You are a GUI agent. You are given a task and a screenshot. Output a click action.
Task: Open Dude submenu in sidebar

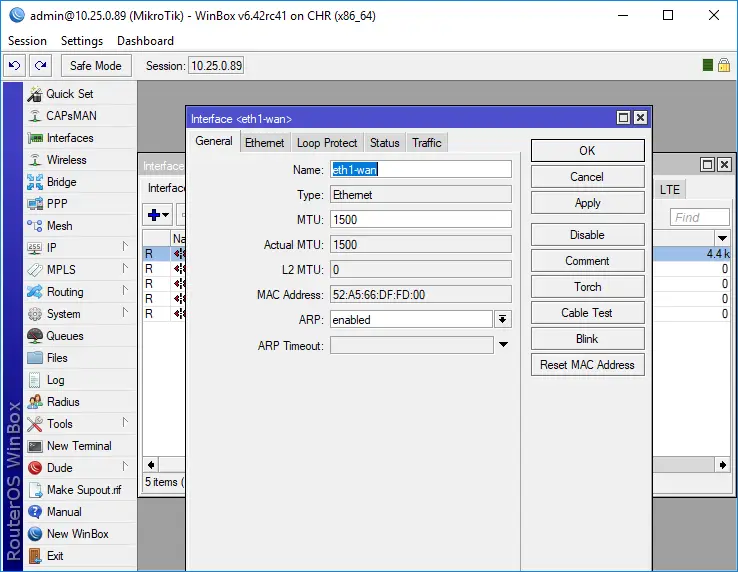coord(80,468)
